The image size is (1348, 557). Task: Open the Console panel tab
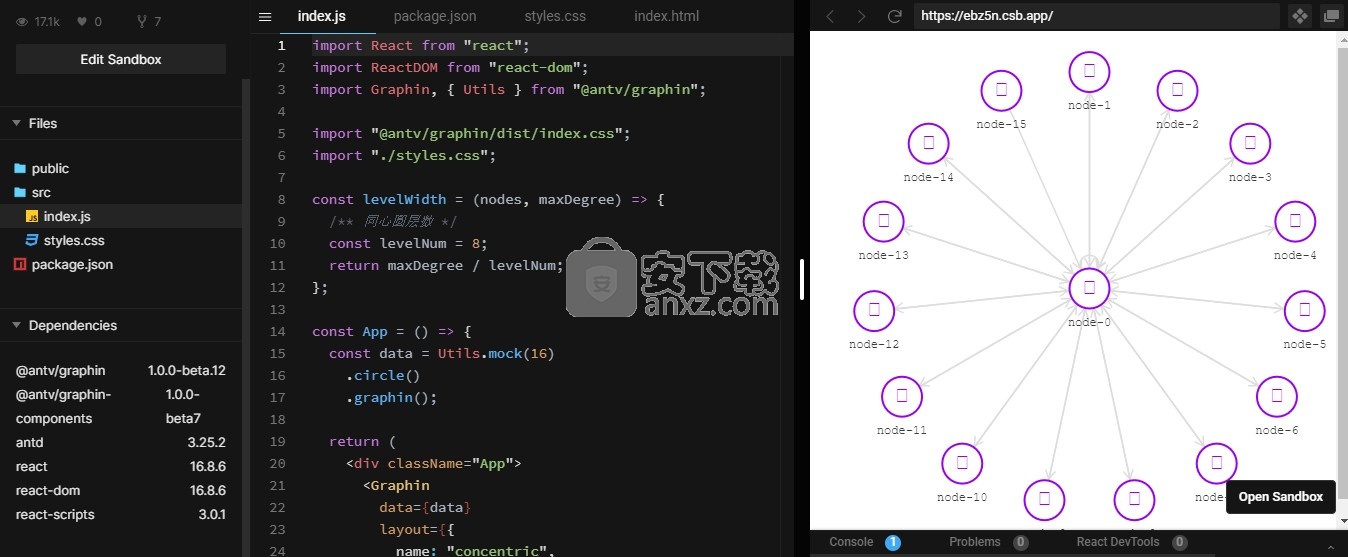[851, 542]
